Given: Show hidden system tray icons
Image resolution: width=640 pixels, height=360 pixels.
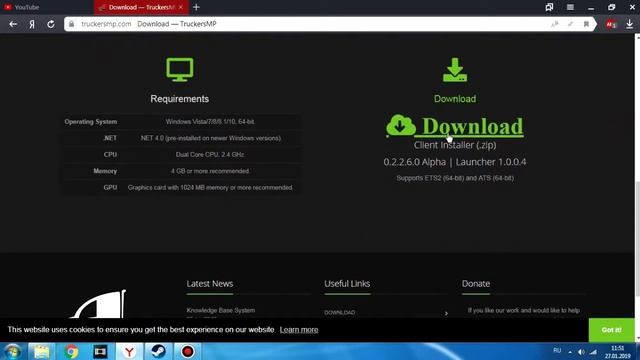Looking at the screenshot, I should [570, 352].
